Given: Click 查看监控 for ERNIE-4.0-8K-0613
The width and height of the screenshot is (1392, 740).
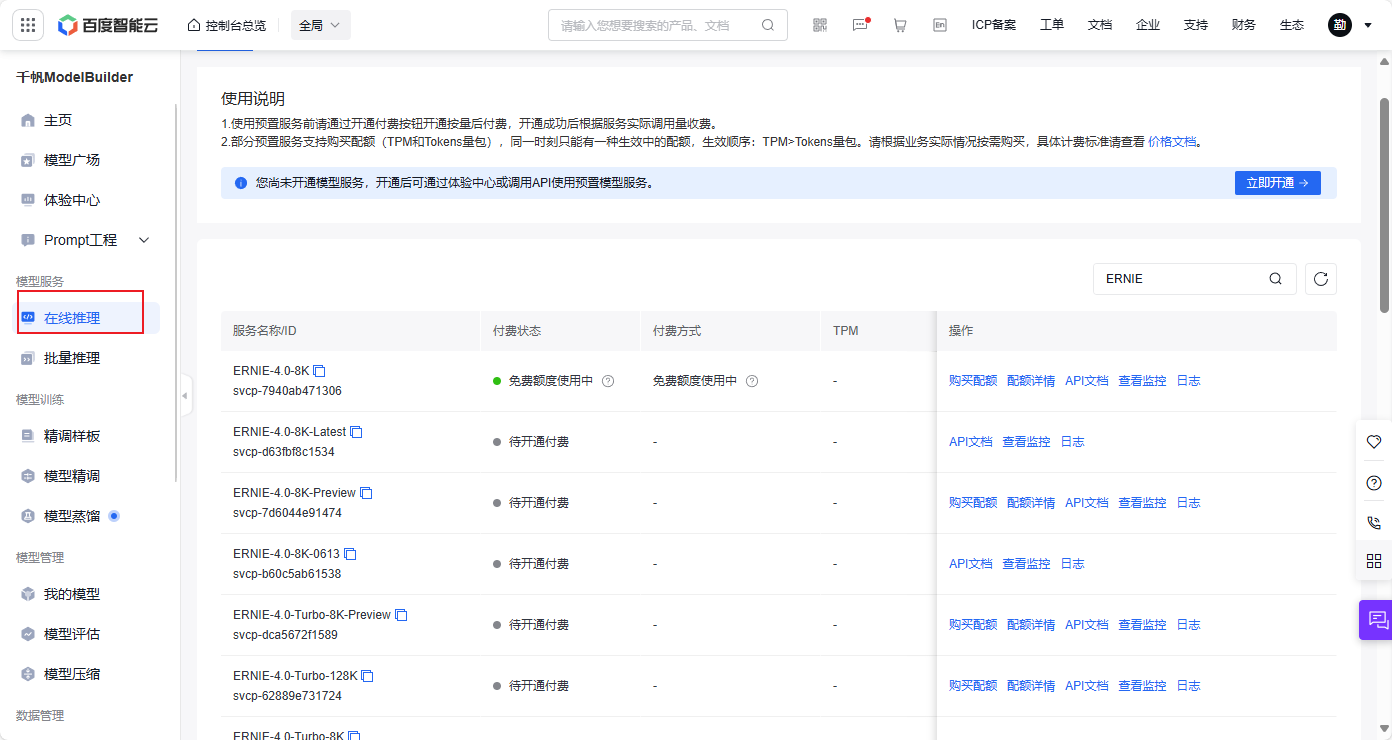Looking at the screenshot, I should click(1026, 564).
